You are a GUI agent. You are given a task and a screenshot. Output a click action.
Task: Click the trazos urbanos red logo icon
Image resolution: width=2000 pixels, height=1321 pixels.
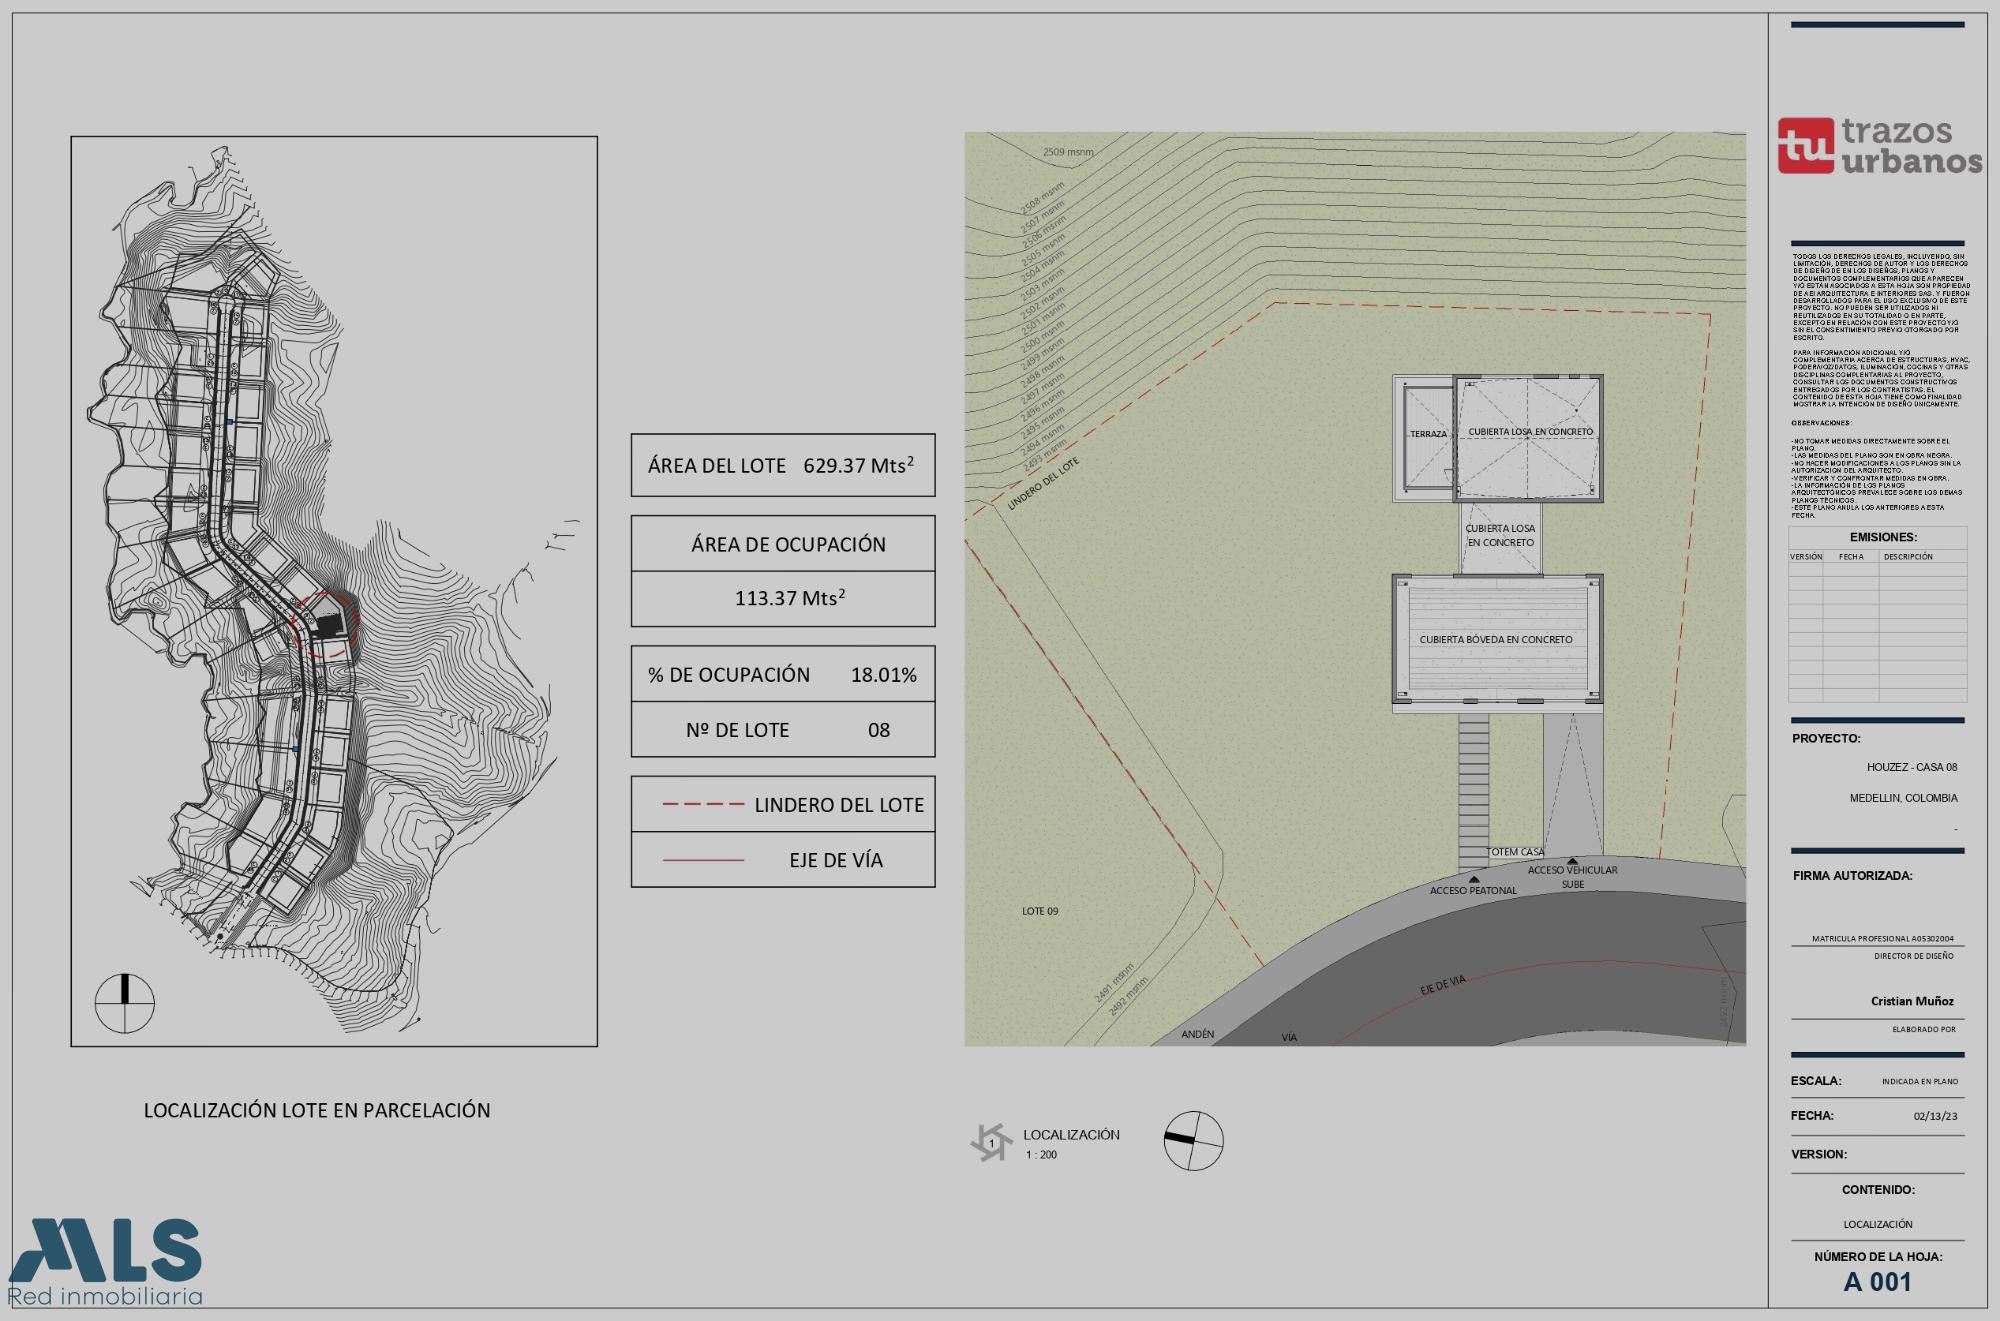(1806, 146)
